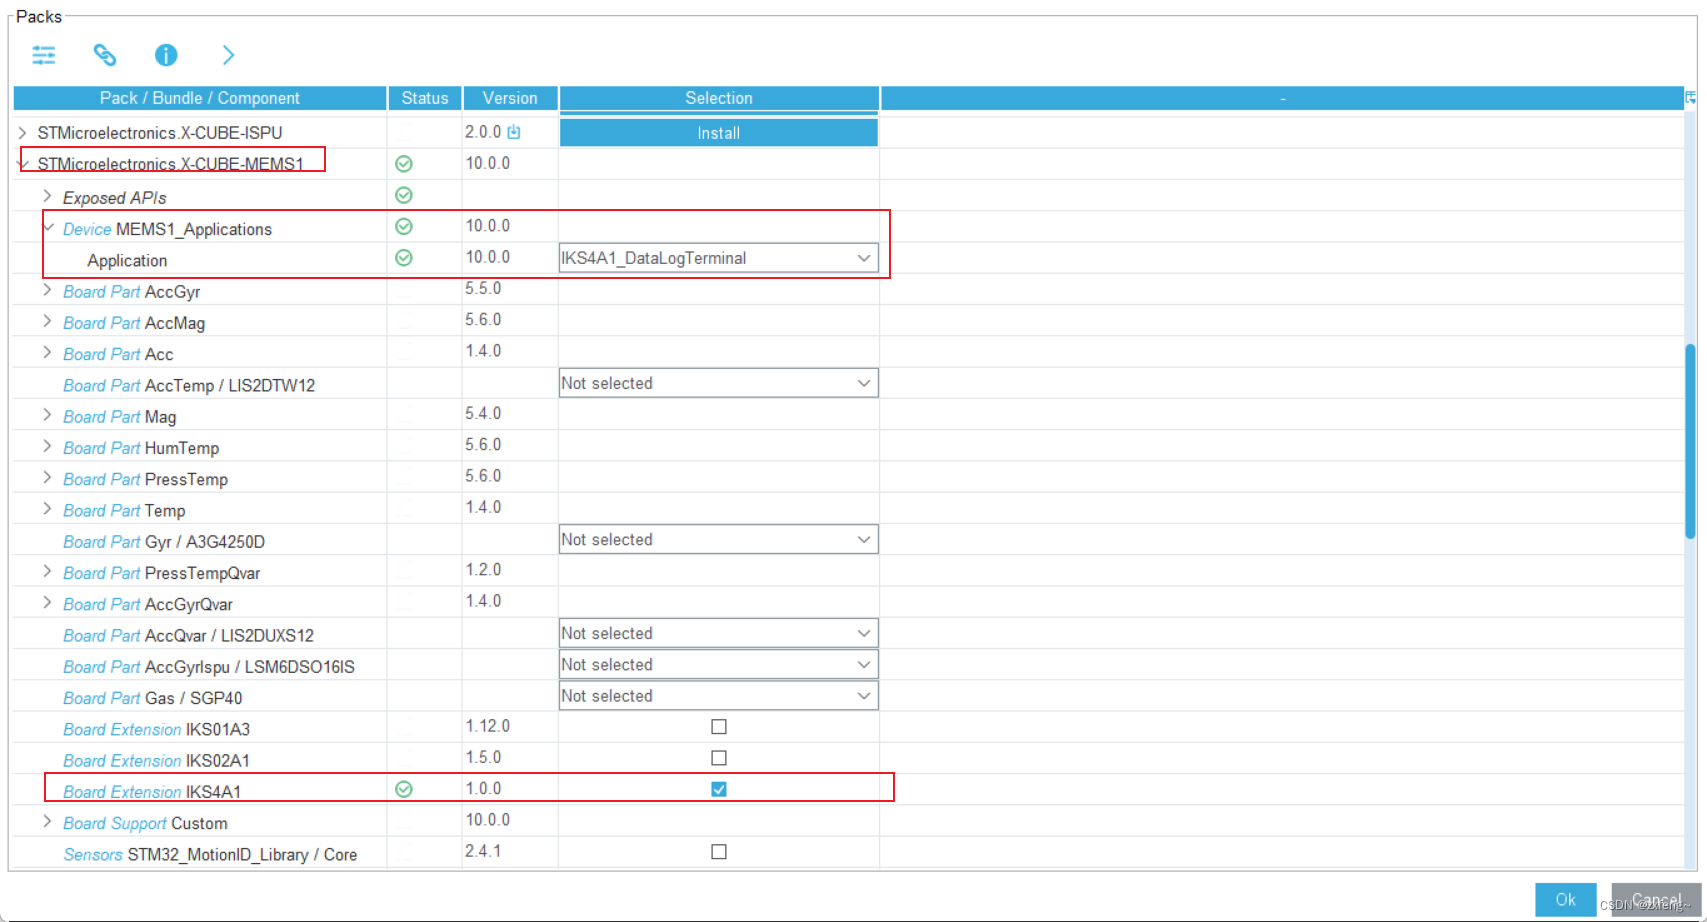Image resolution: width=1707 pixels, height=922 pixels.
Task: Click the Selection column header
Action: coord(719,98)
